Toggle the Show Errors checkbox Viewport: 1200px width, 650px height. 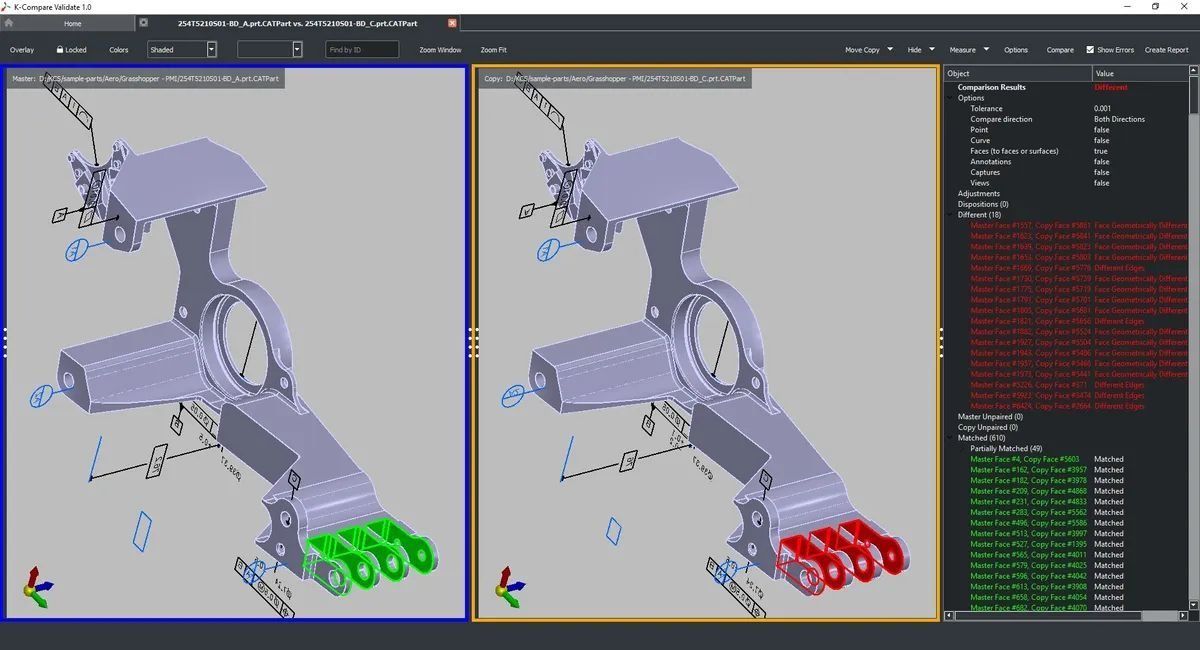coord(1090,49)
